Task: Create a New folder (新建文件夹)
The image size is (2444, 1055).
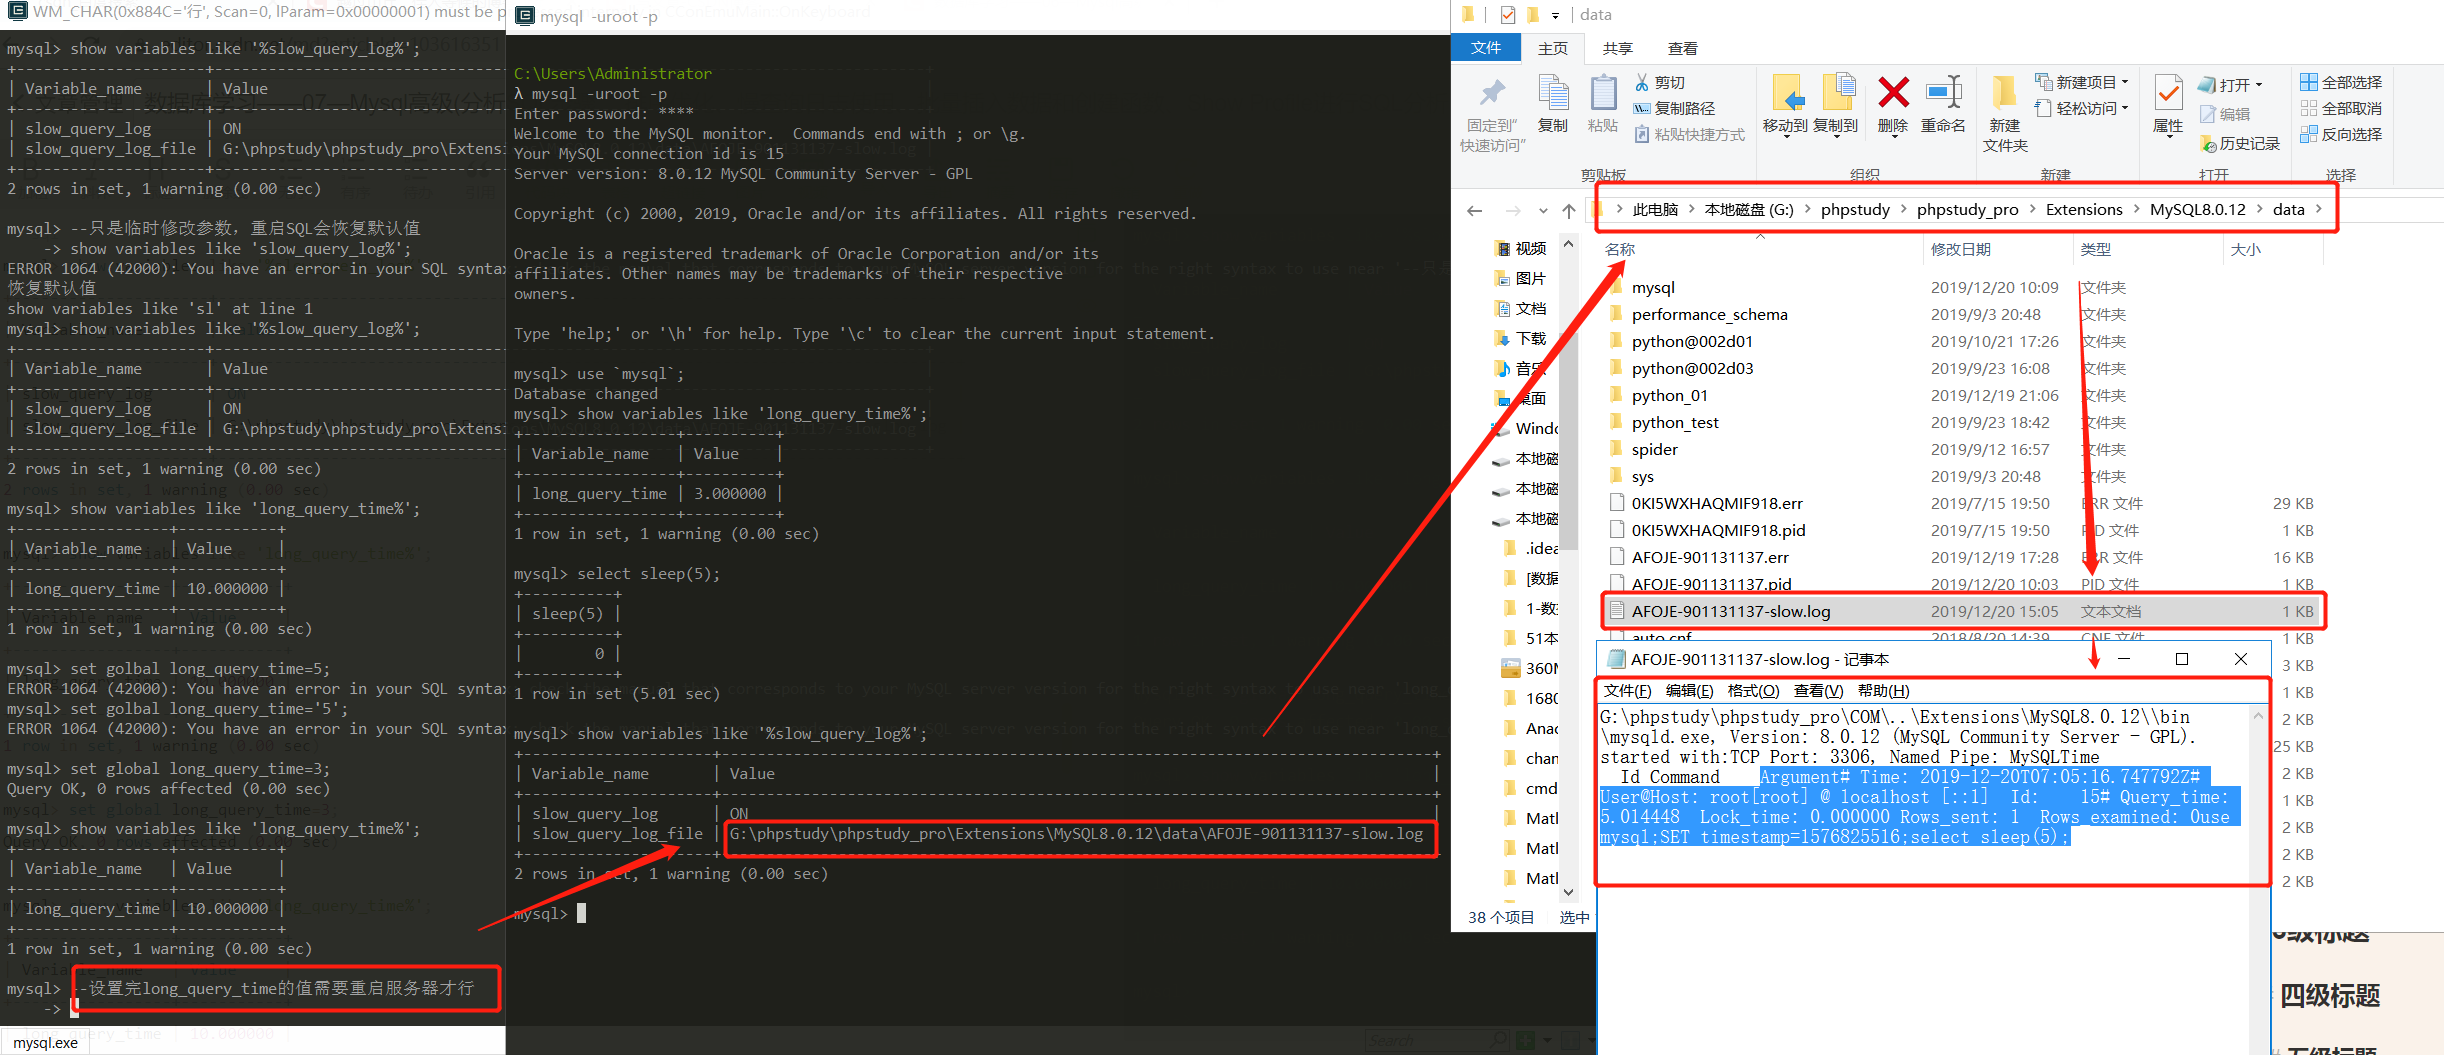Action: click(x=2004, y=112)
